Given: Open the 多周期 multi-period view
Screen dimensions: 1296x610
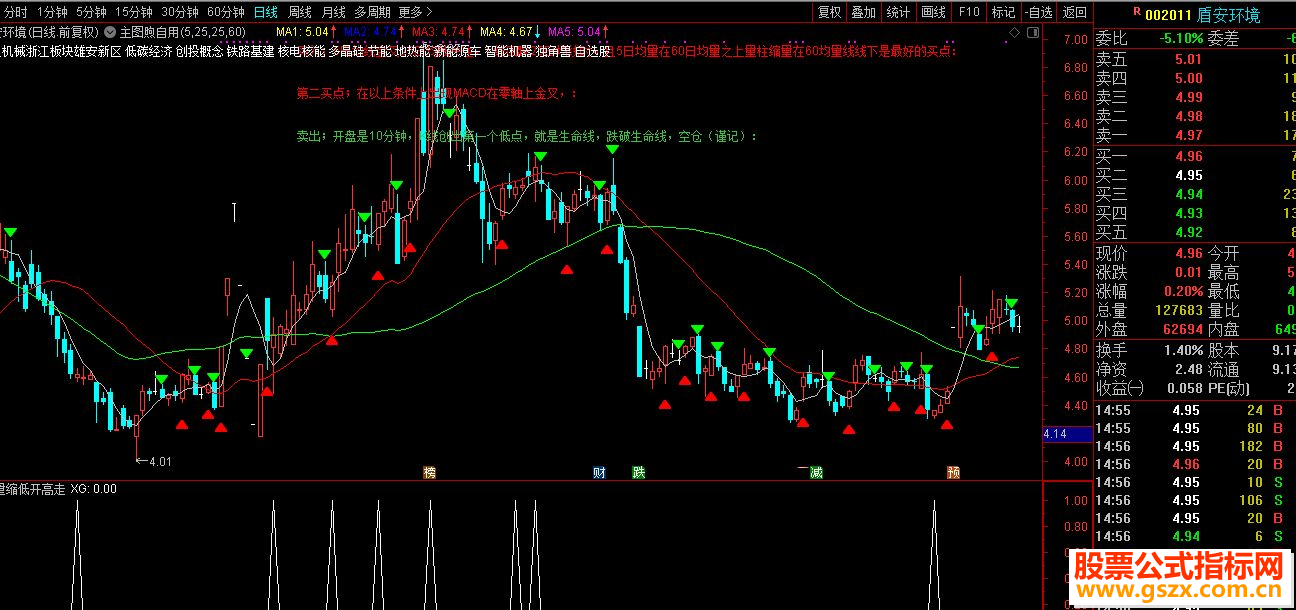Looking at the screenshot, I should coord(372,12).
